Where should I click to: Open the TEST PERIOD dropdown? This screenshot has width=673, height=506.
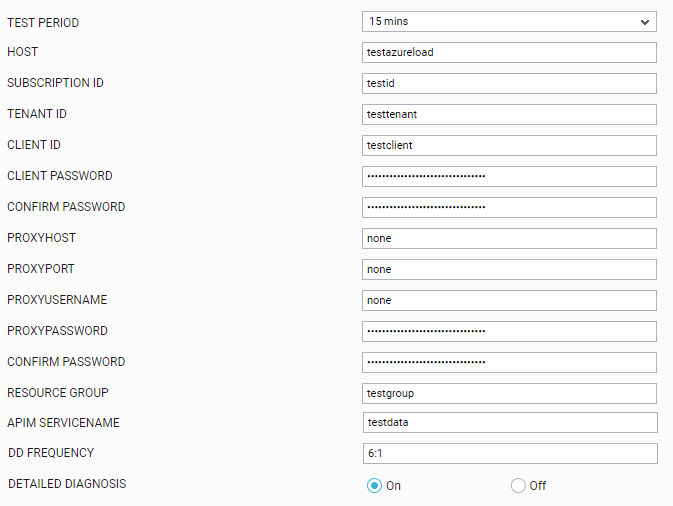click(509, 21)
